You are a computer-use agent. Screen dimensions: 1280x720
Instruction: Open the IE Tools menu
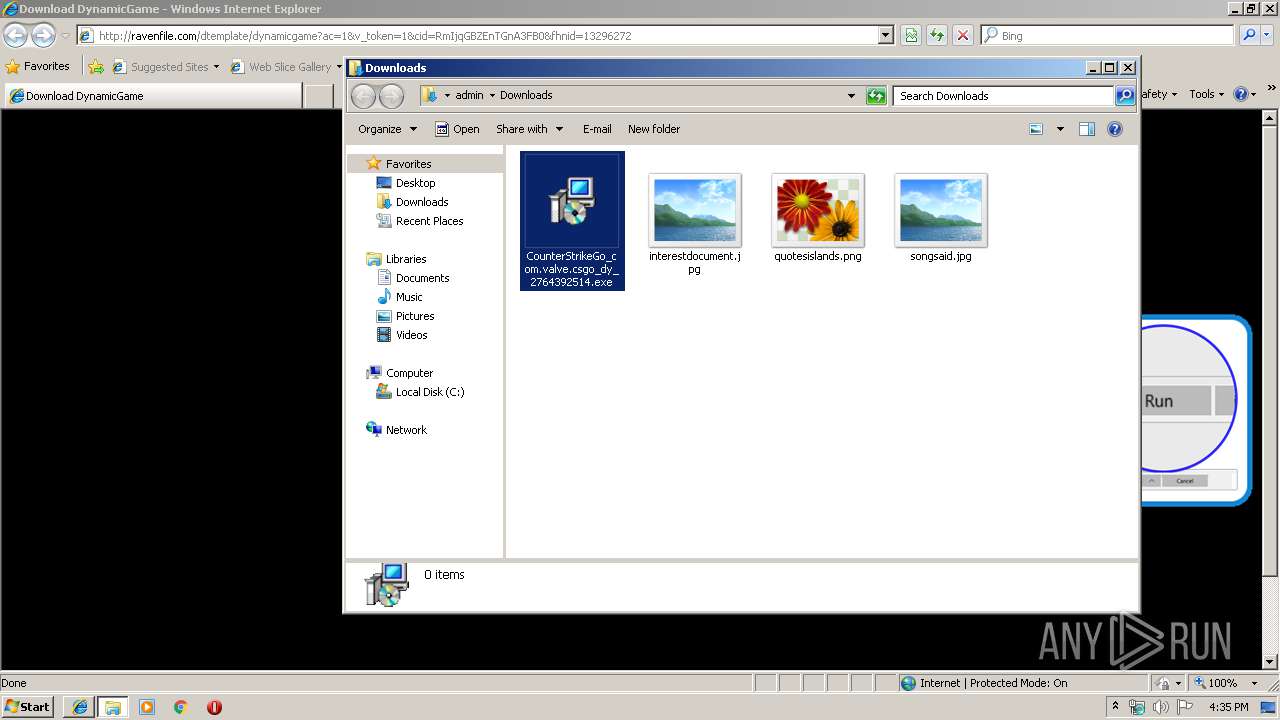click(x=1207, y=94)
